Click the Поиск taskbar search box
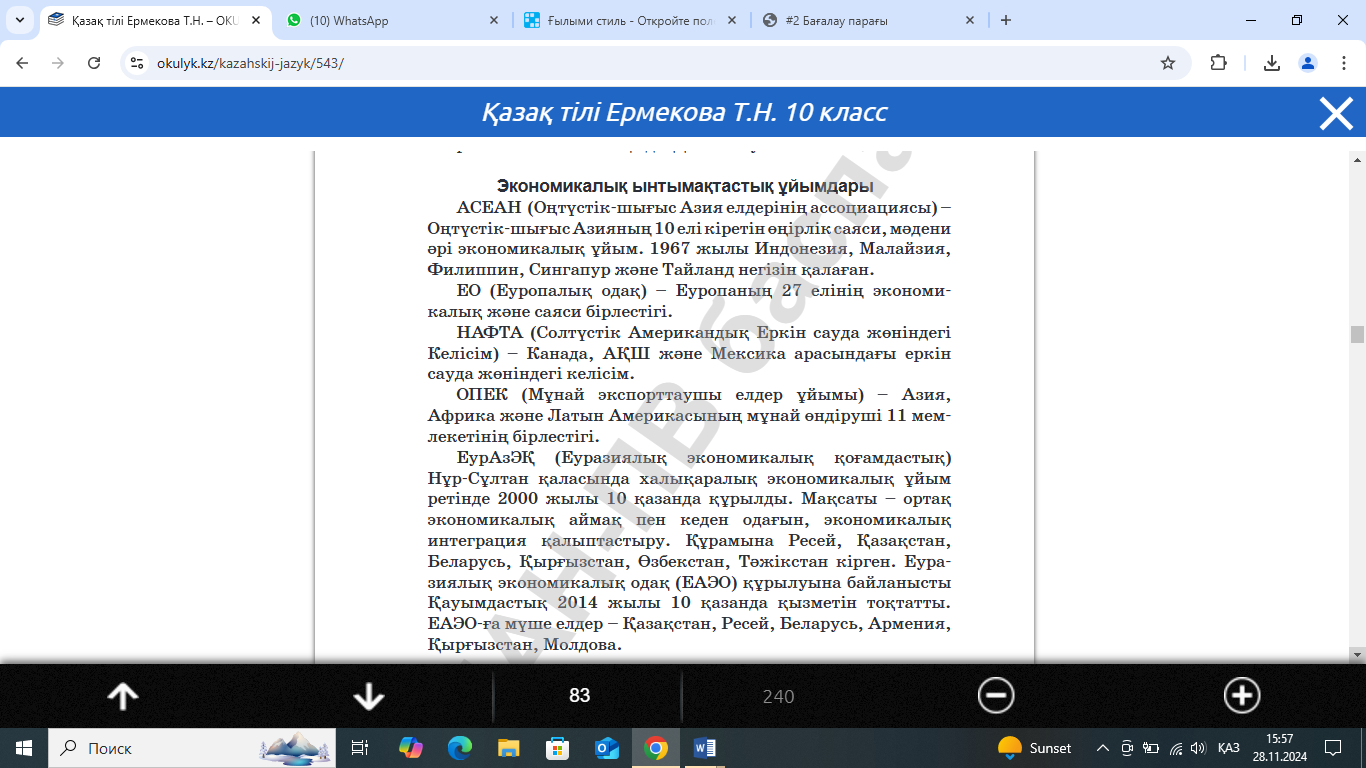Viewport: 1366px width, 768px height. pyautogui.click(x=193, y=748)
